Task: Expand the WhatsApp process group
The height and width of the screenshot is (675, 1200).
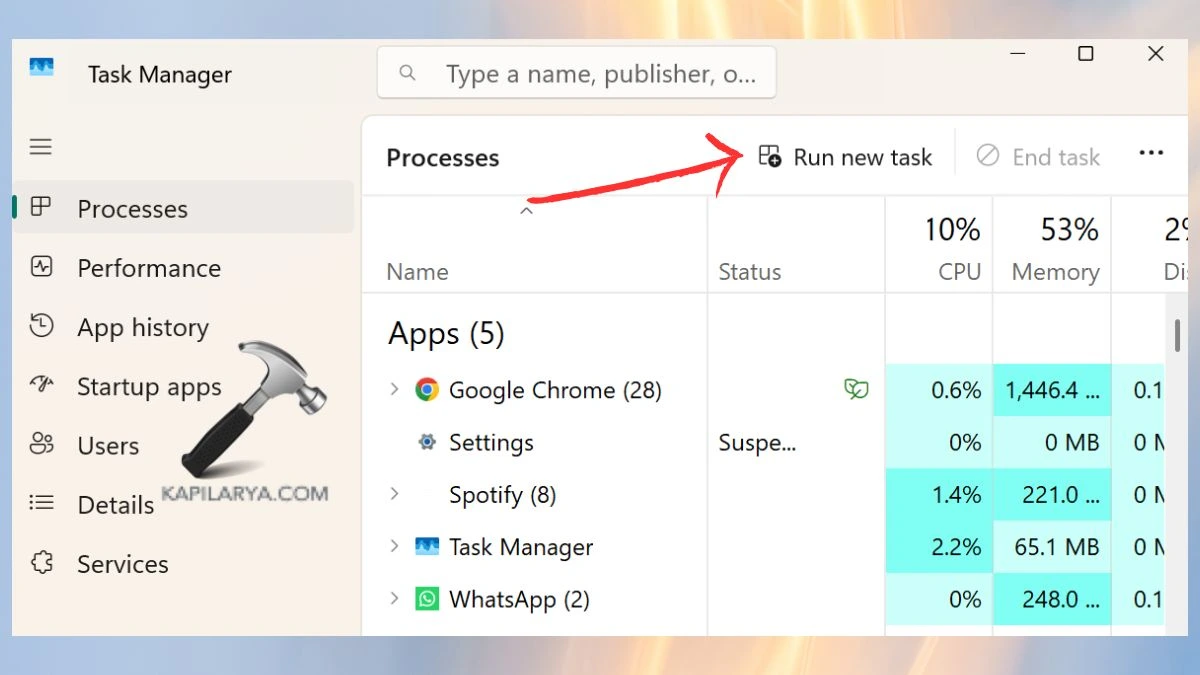Action: (394, 599)
